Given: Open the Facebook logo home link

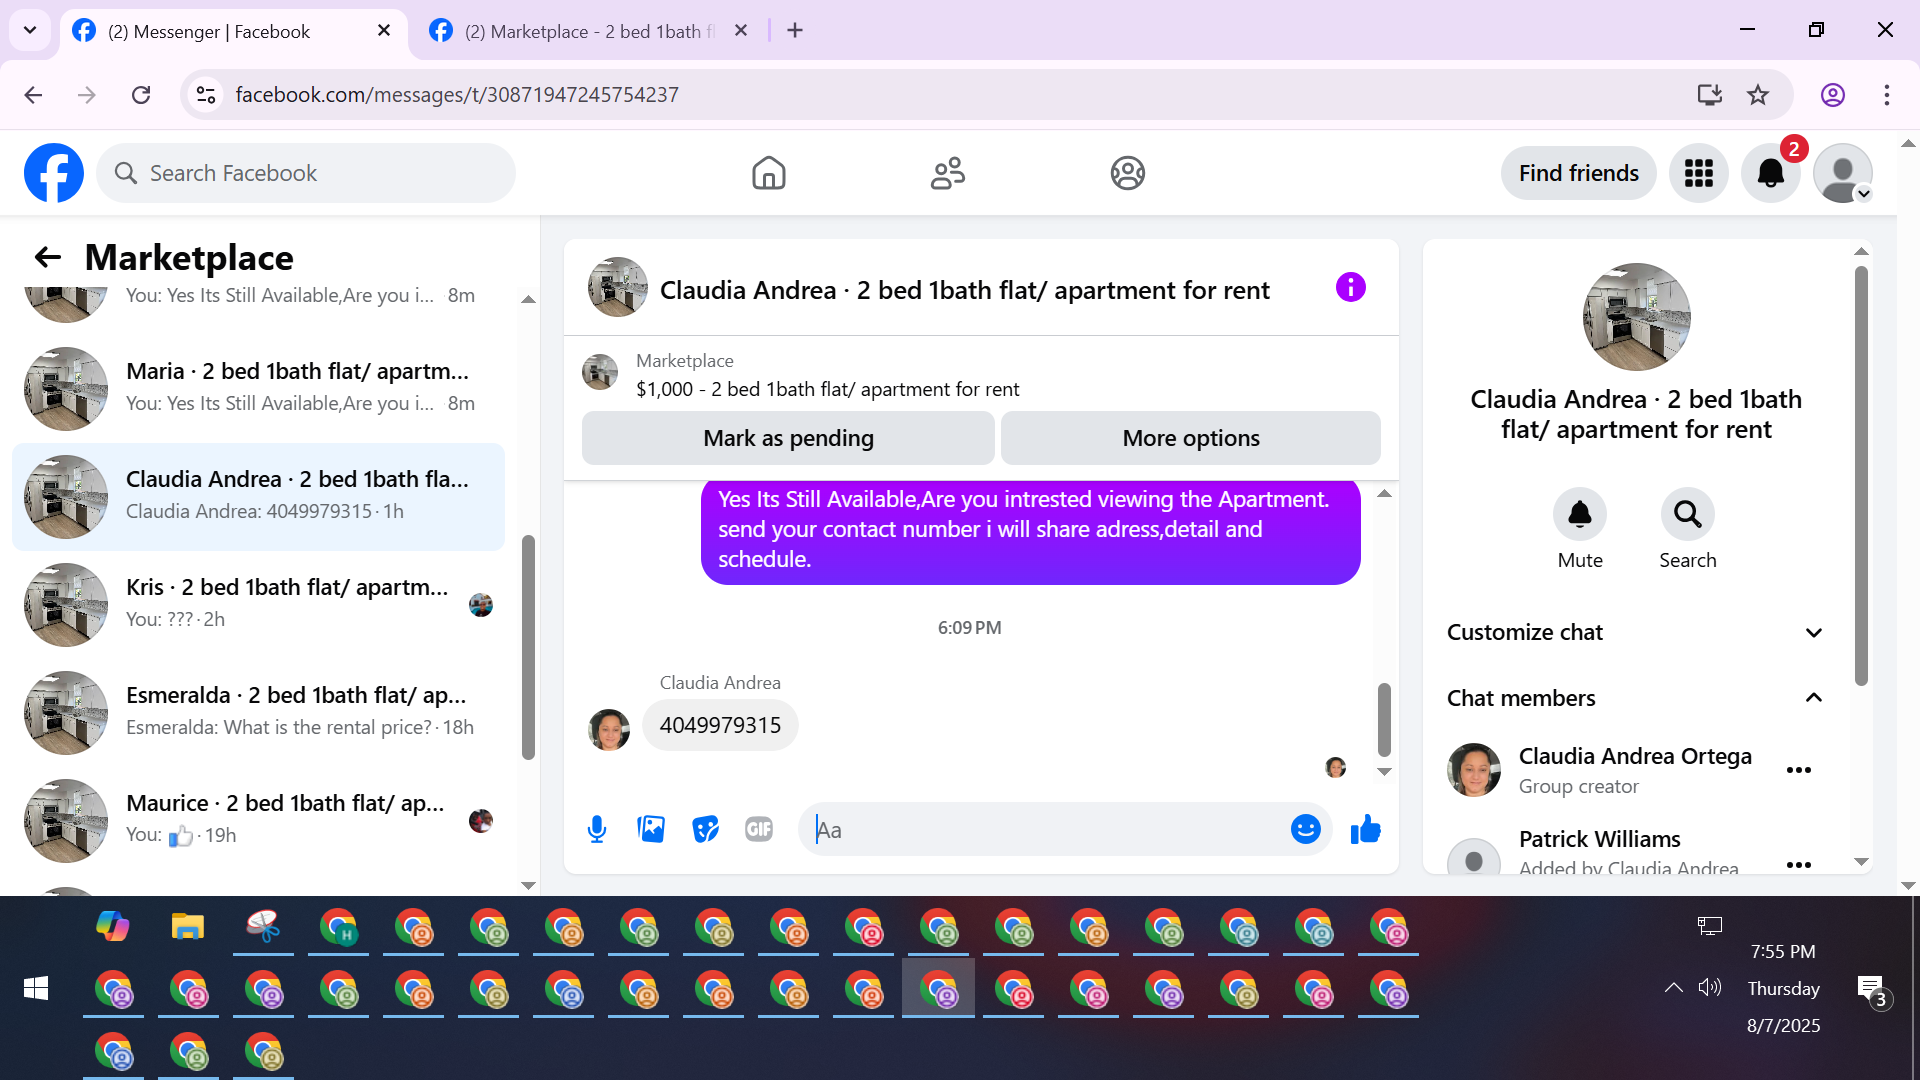Looking at the screenshot, I should [54, 173].
